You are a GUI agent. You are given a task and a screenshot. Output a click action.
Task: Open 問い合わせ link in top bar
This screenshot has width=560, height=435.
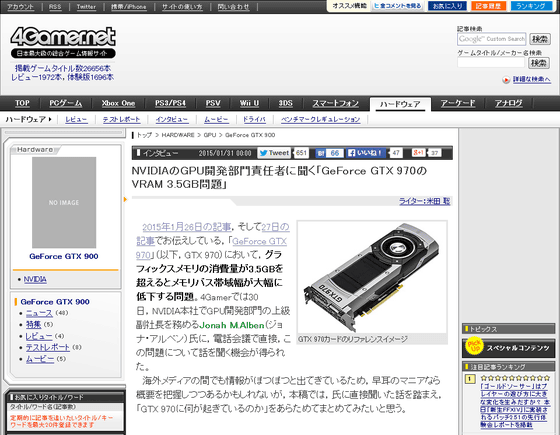(234, 6)
